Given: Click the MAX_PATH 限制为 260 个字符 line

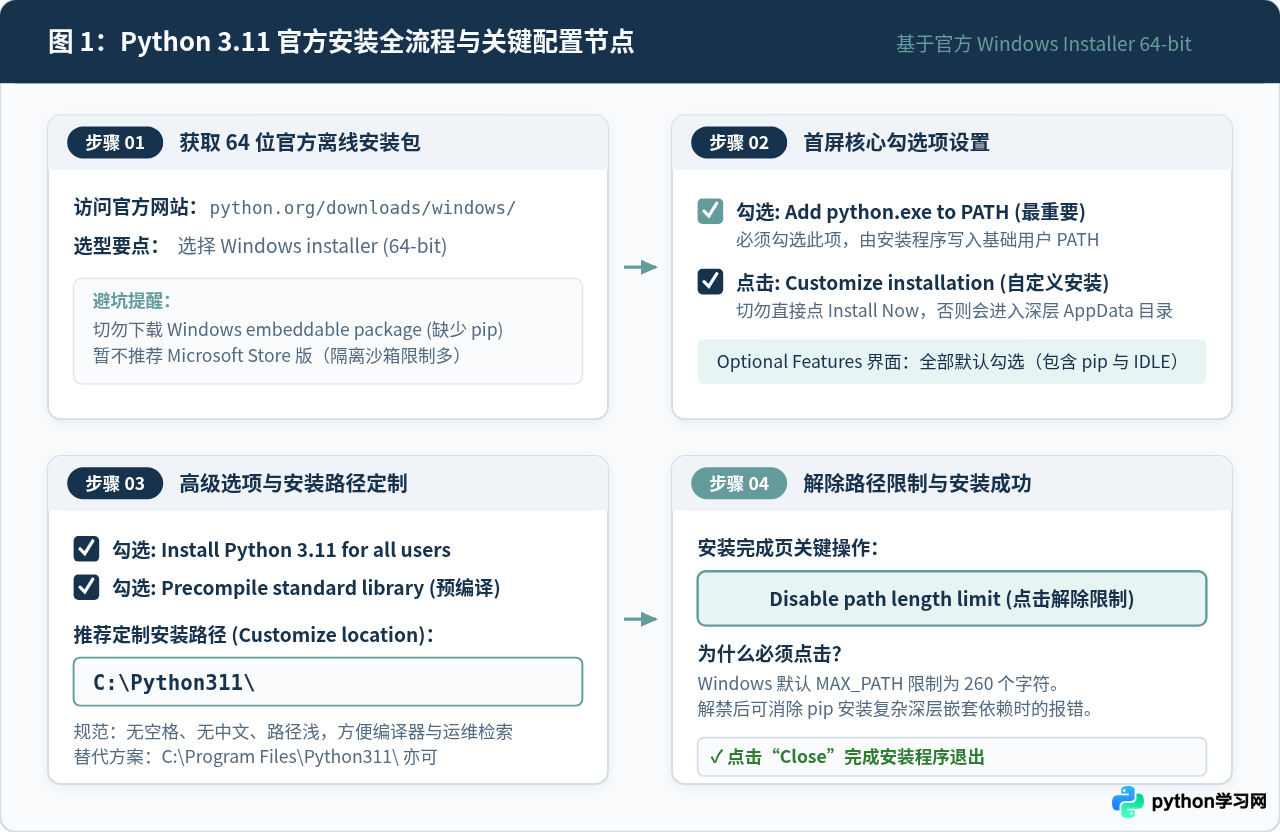Looking at the screenshot, I should tap(878, 684).
